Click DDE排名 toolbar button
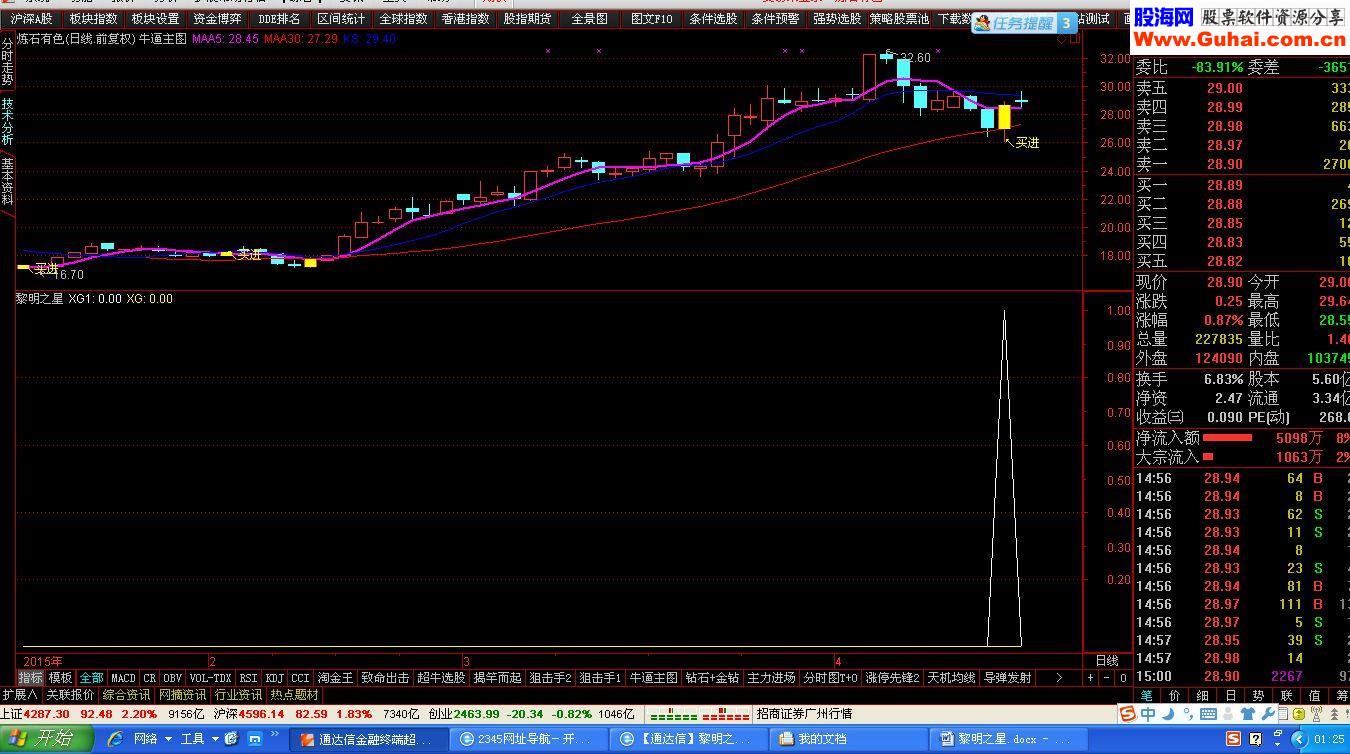Image resolution: width=1350 pixels, height=754 pixels. click(279, 19)
